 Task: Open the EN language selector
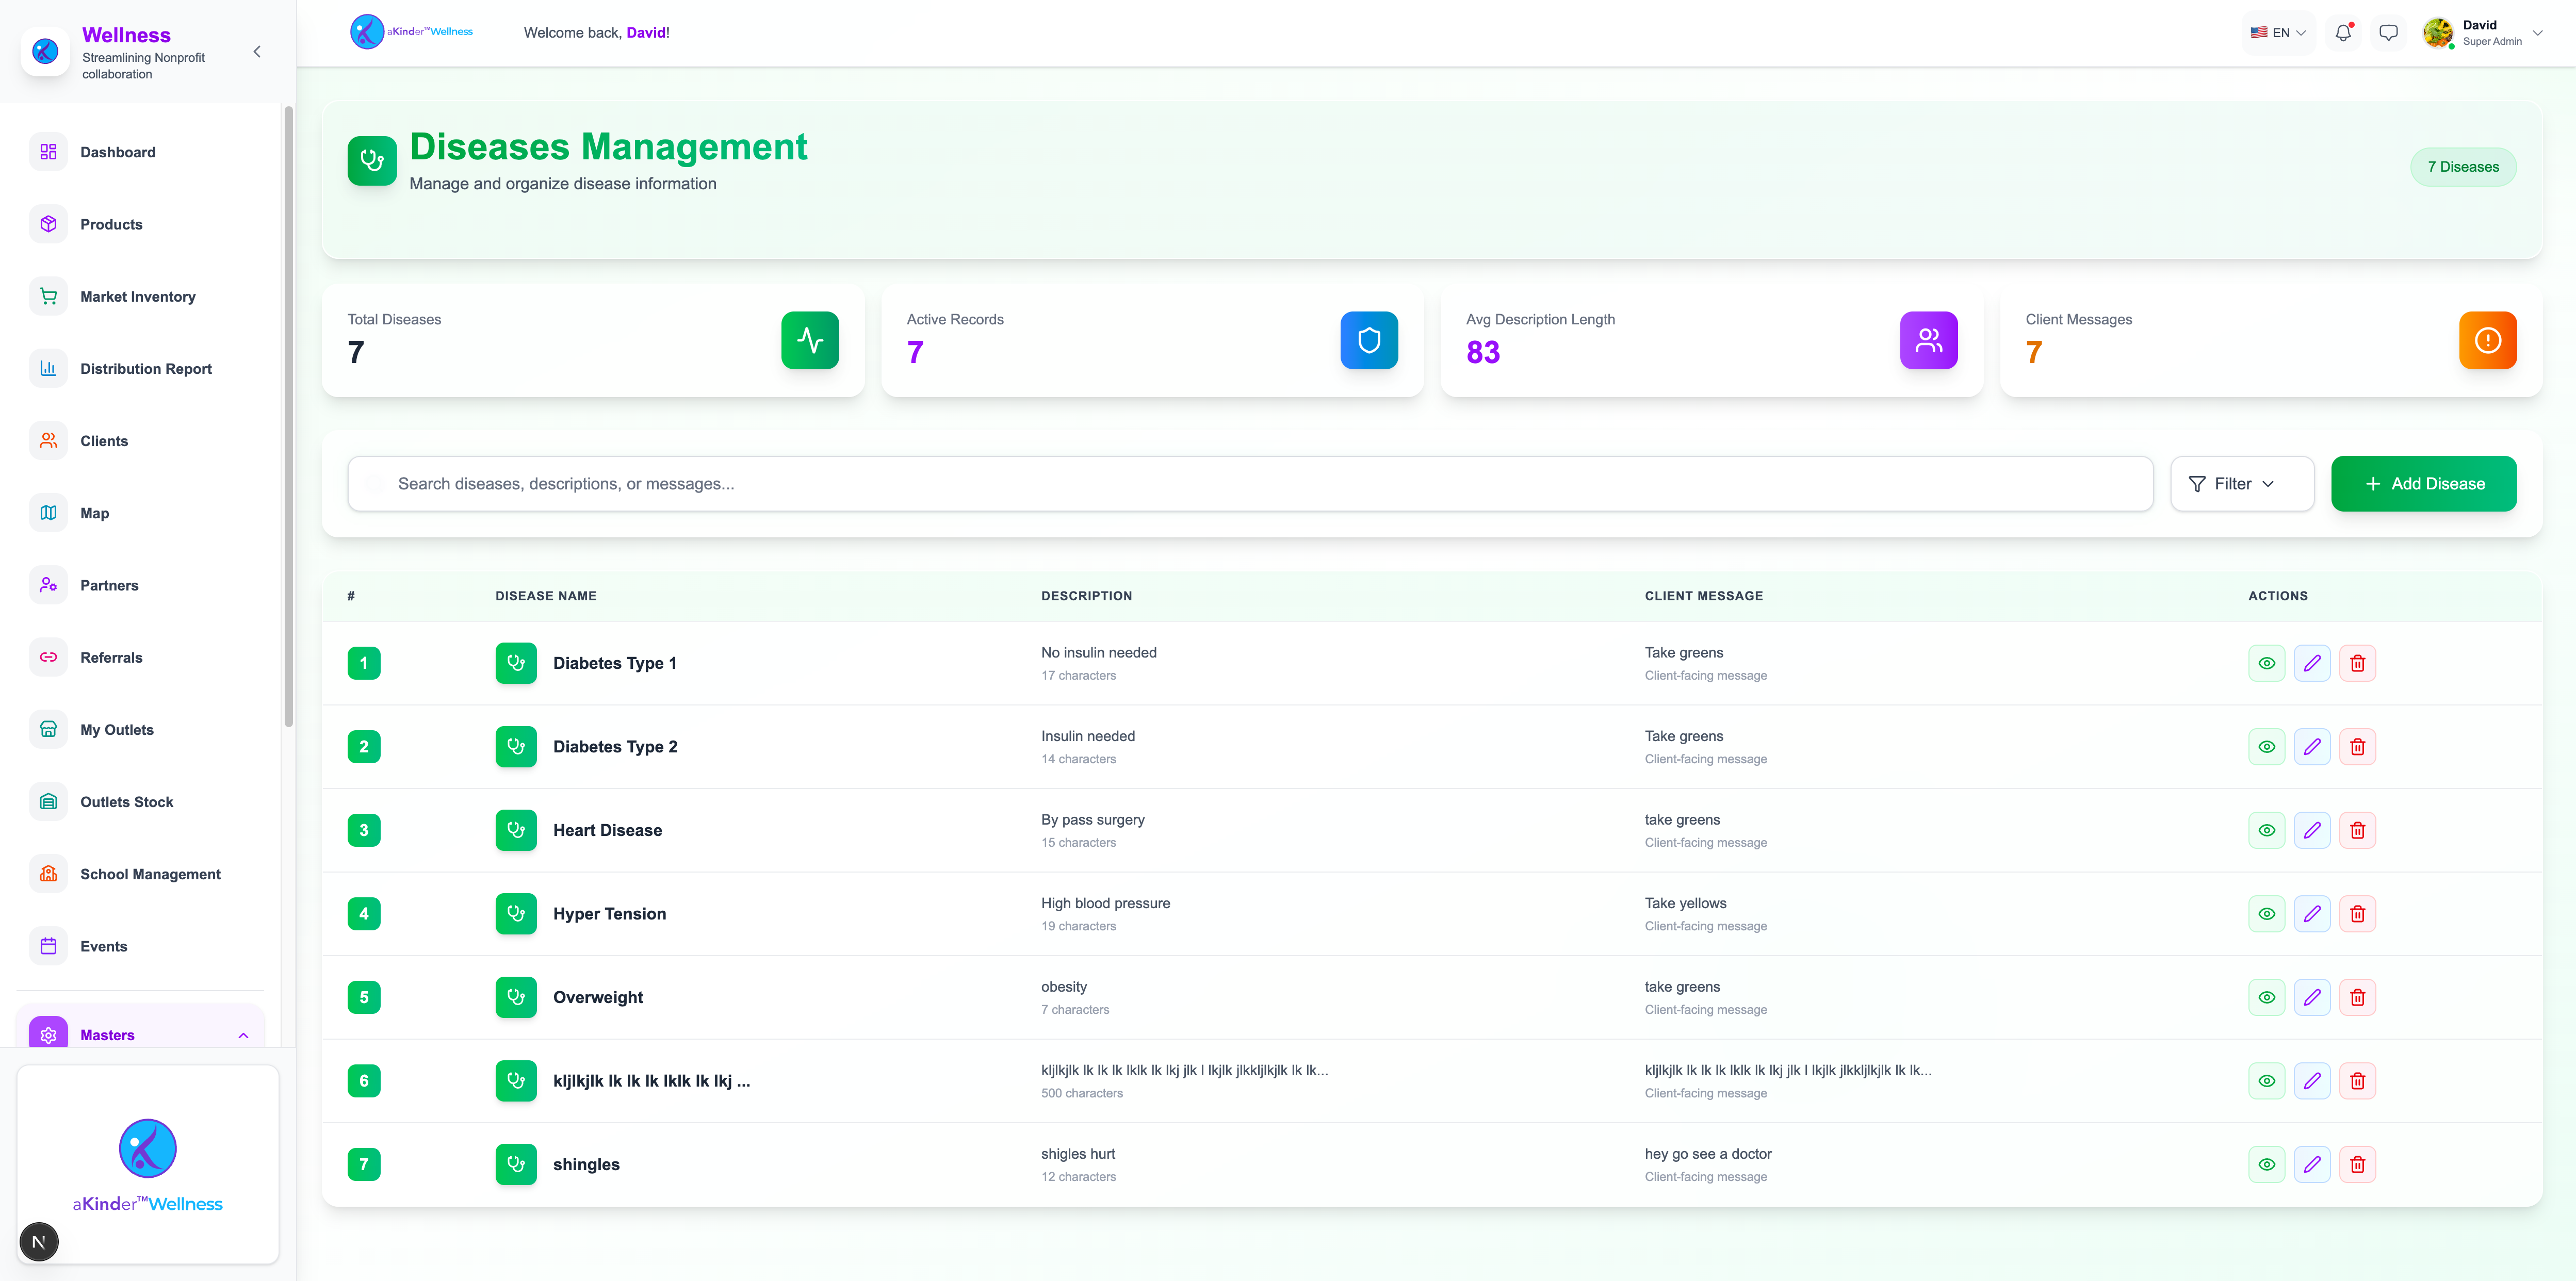click(x=2278, y=33)
